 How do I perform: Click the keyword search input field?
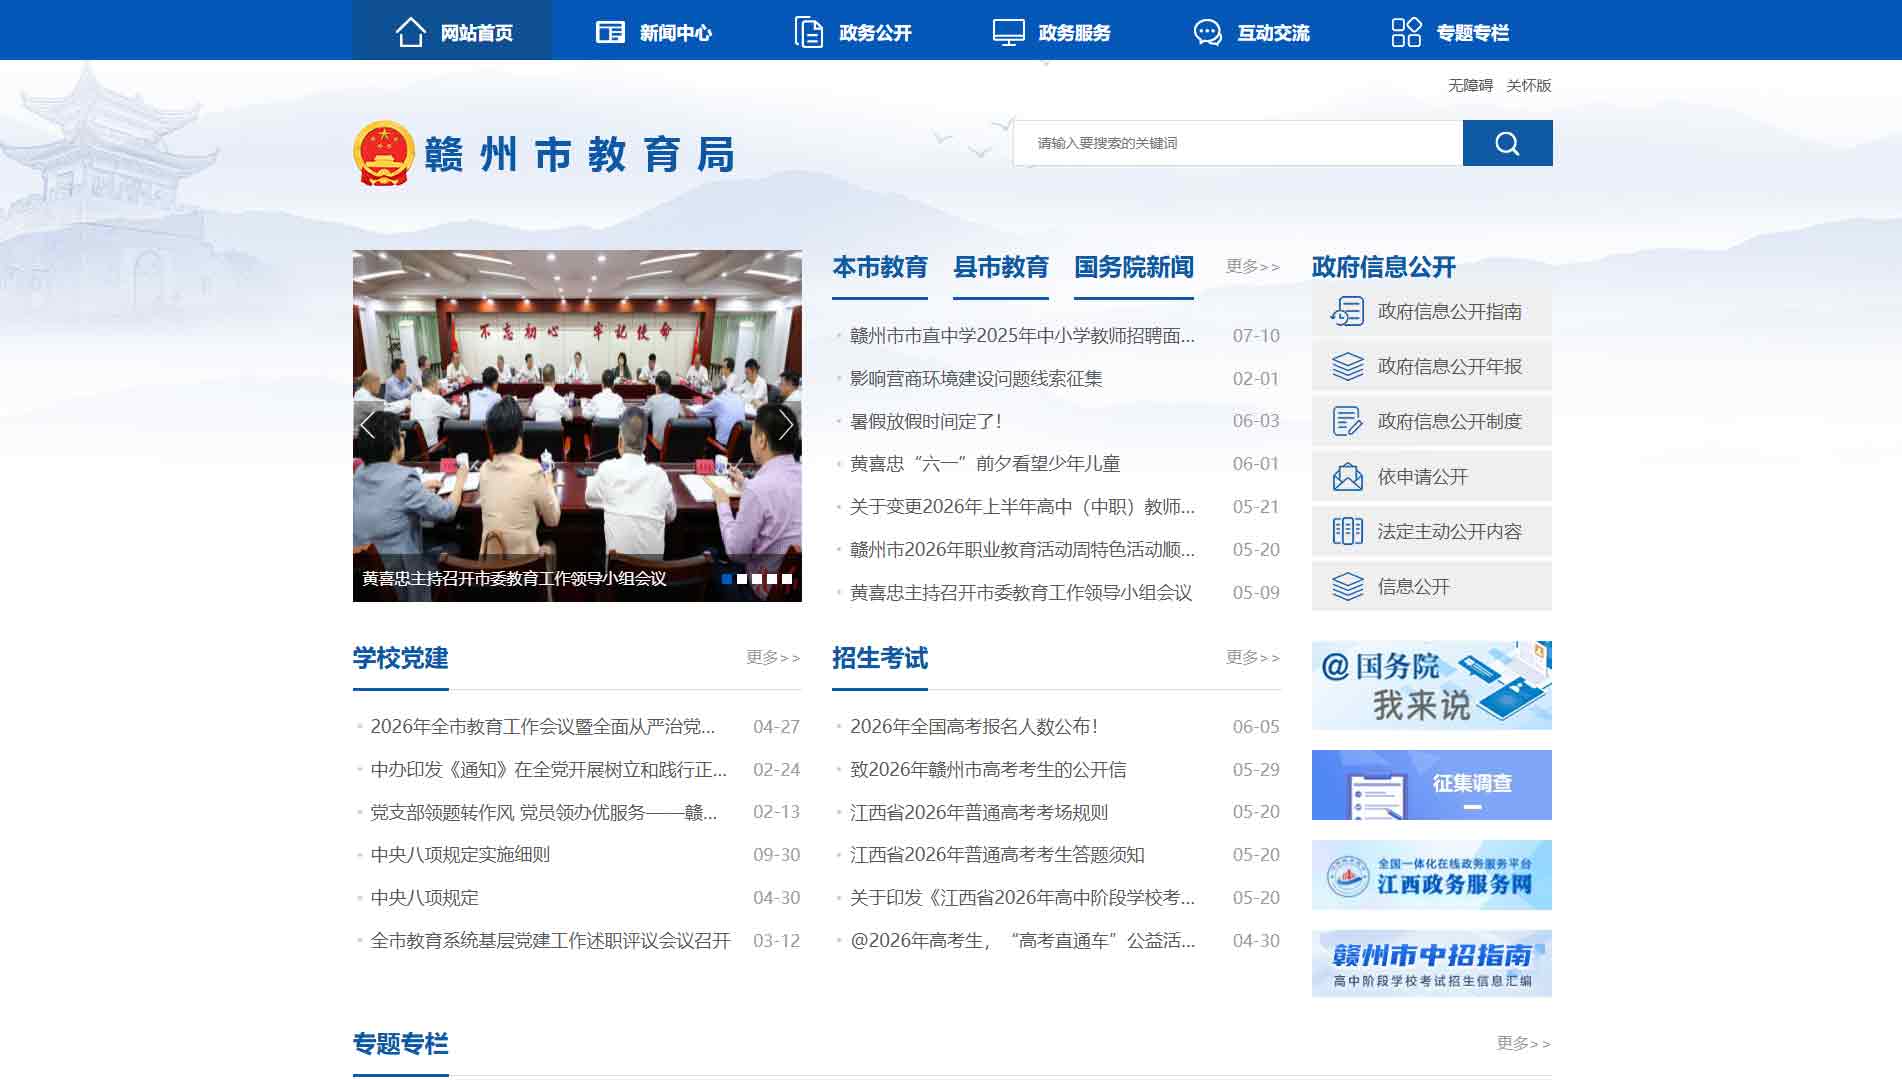coord(1238,143)
